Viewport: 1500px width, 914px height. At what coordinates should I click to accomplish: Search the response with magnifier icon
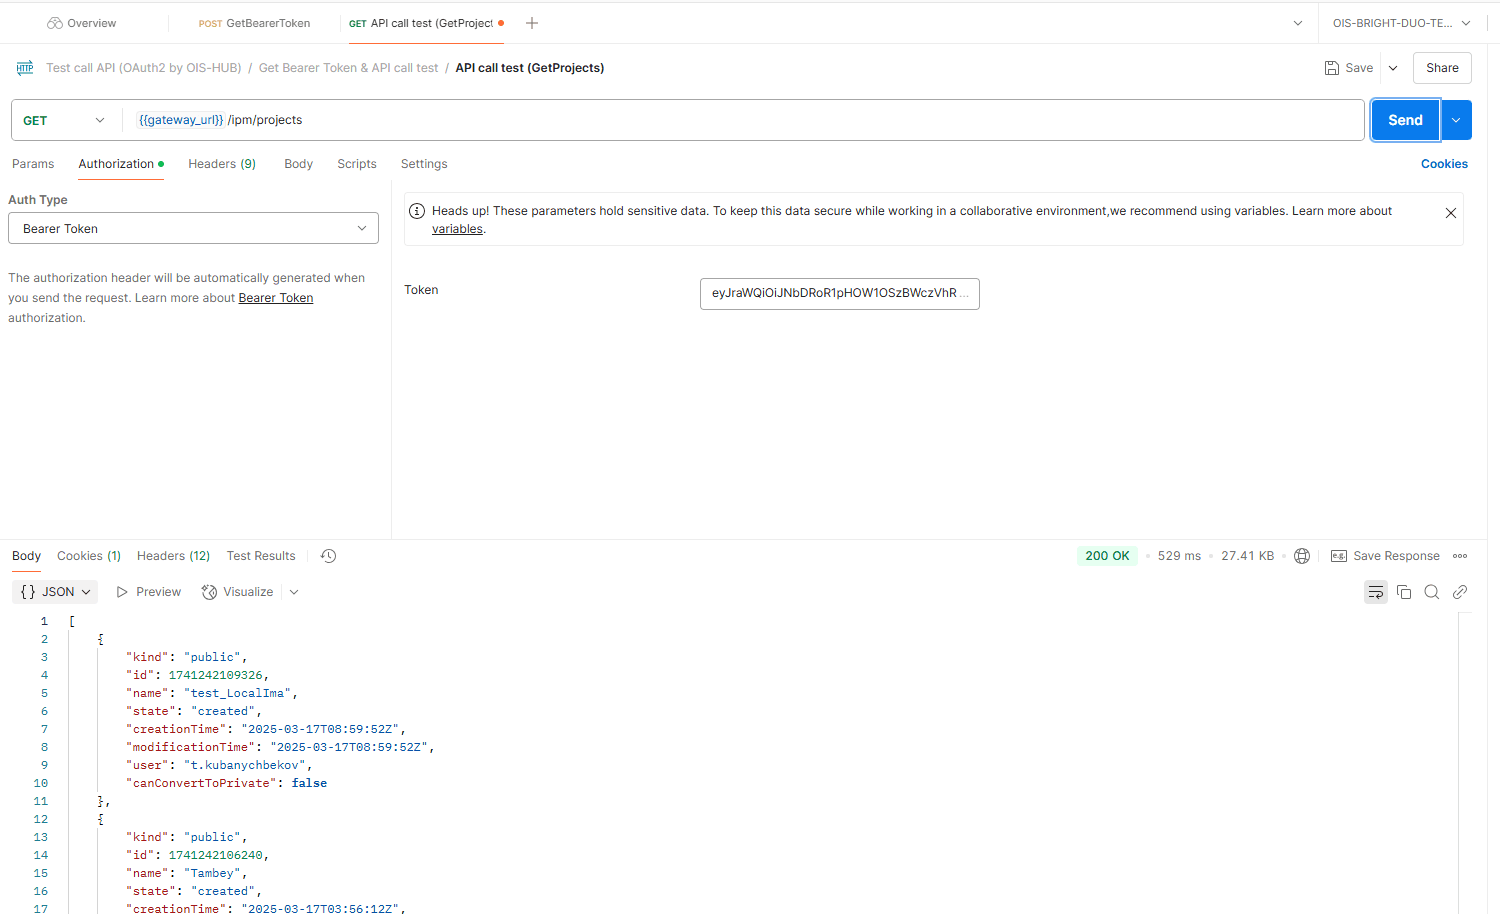pos(1432,592)
